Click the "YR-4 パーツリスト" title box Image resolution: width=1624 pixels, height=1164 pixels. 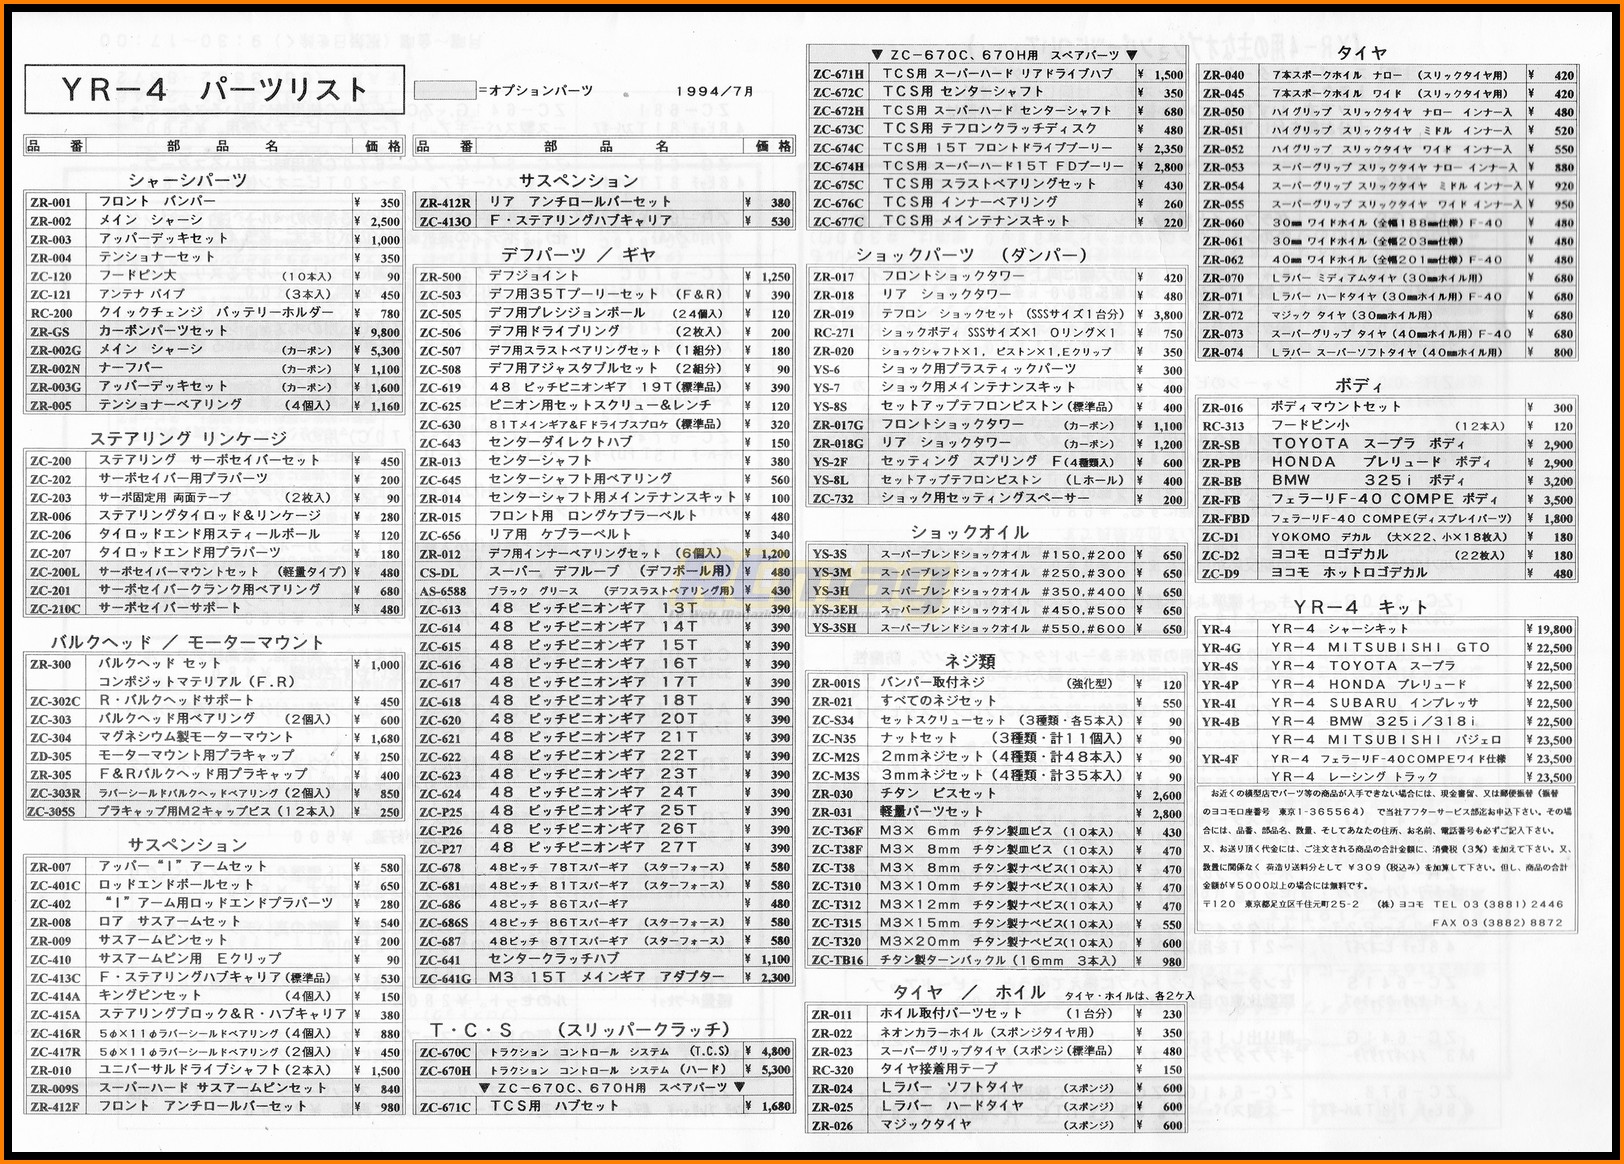(215, 90)
